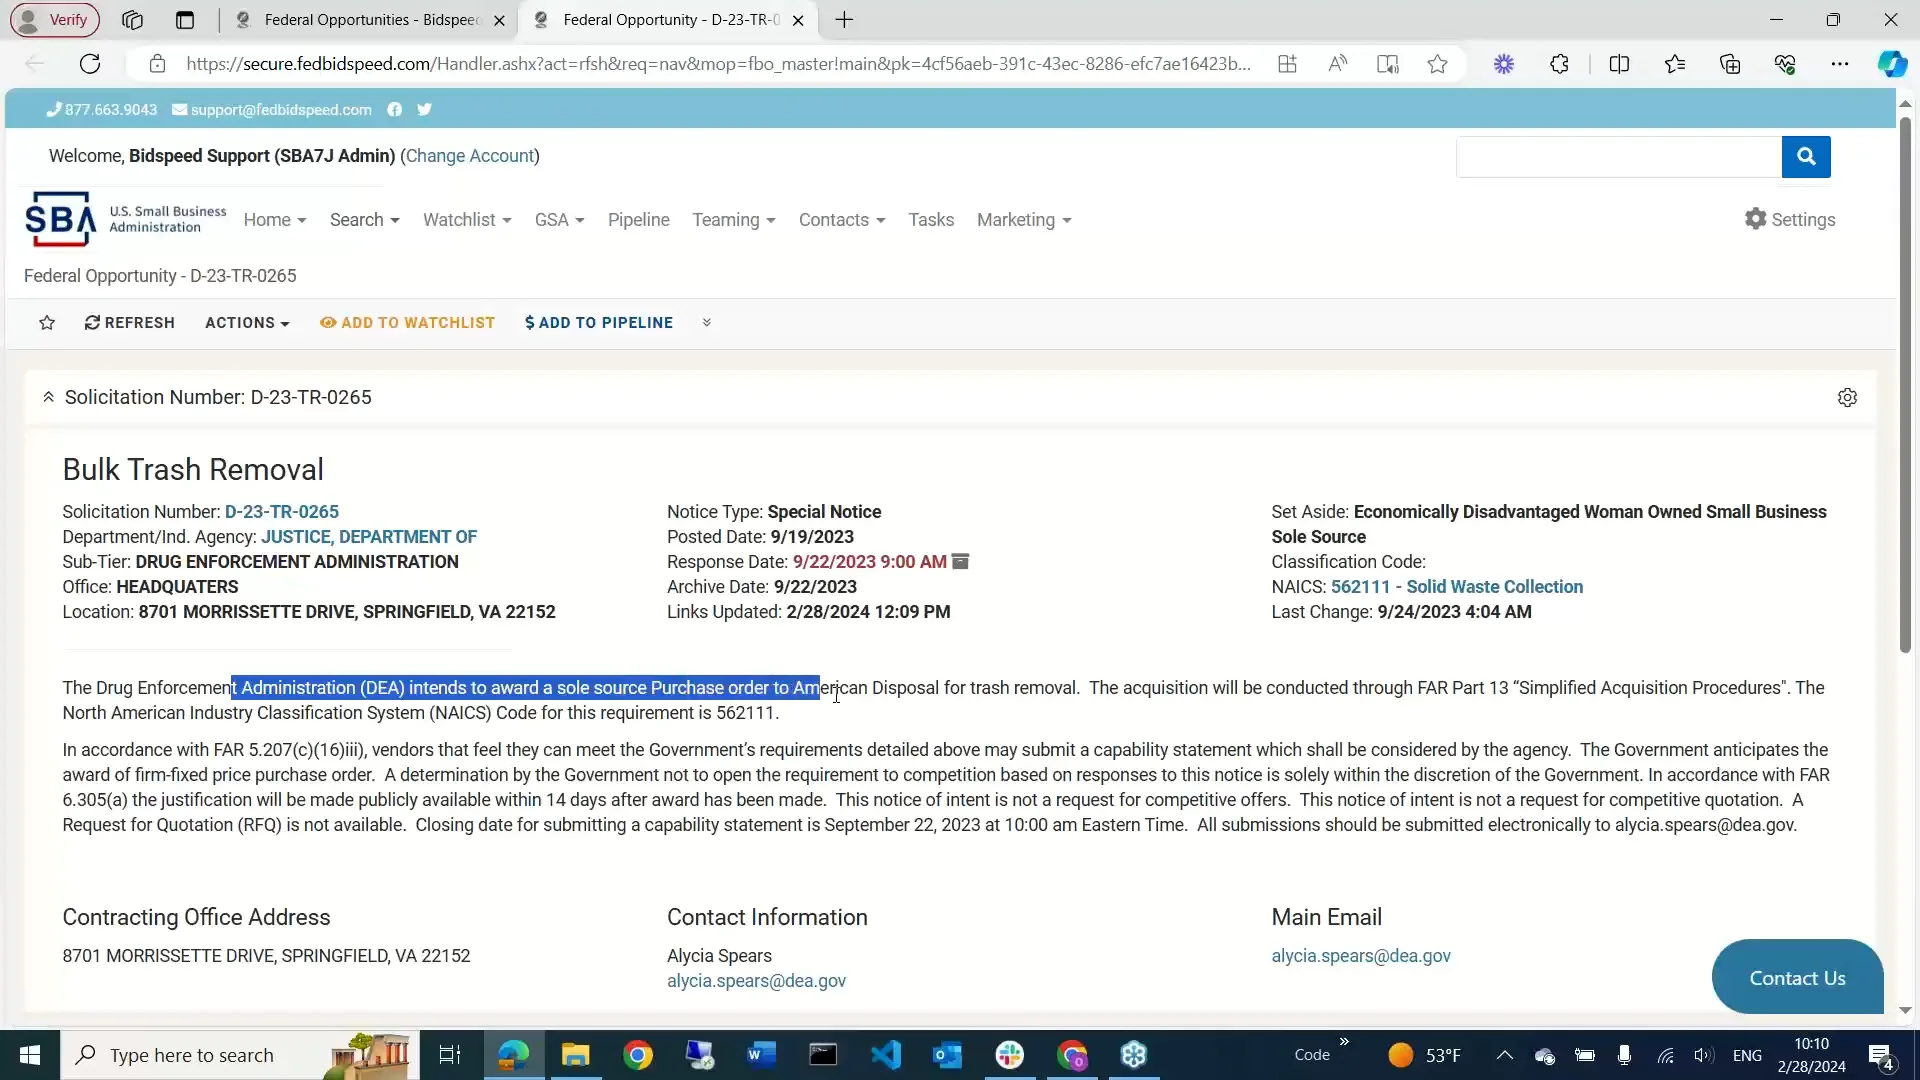Viewport: 1920px width, 1080px height.
Task: Click the calendar icon next to Response Date
Action: tap(960, 562)
